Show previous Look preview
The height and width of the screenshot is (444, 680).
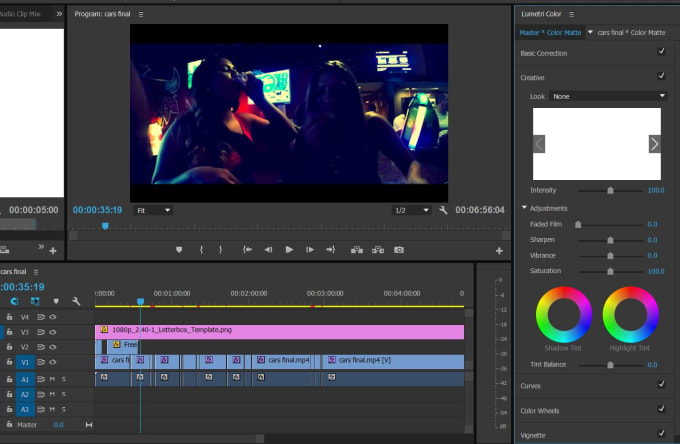coord(539,144)
